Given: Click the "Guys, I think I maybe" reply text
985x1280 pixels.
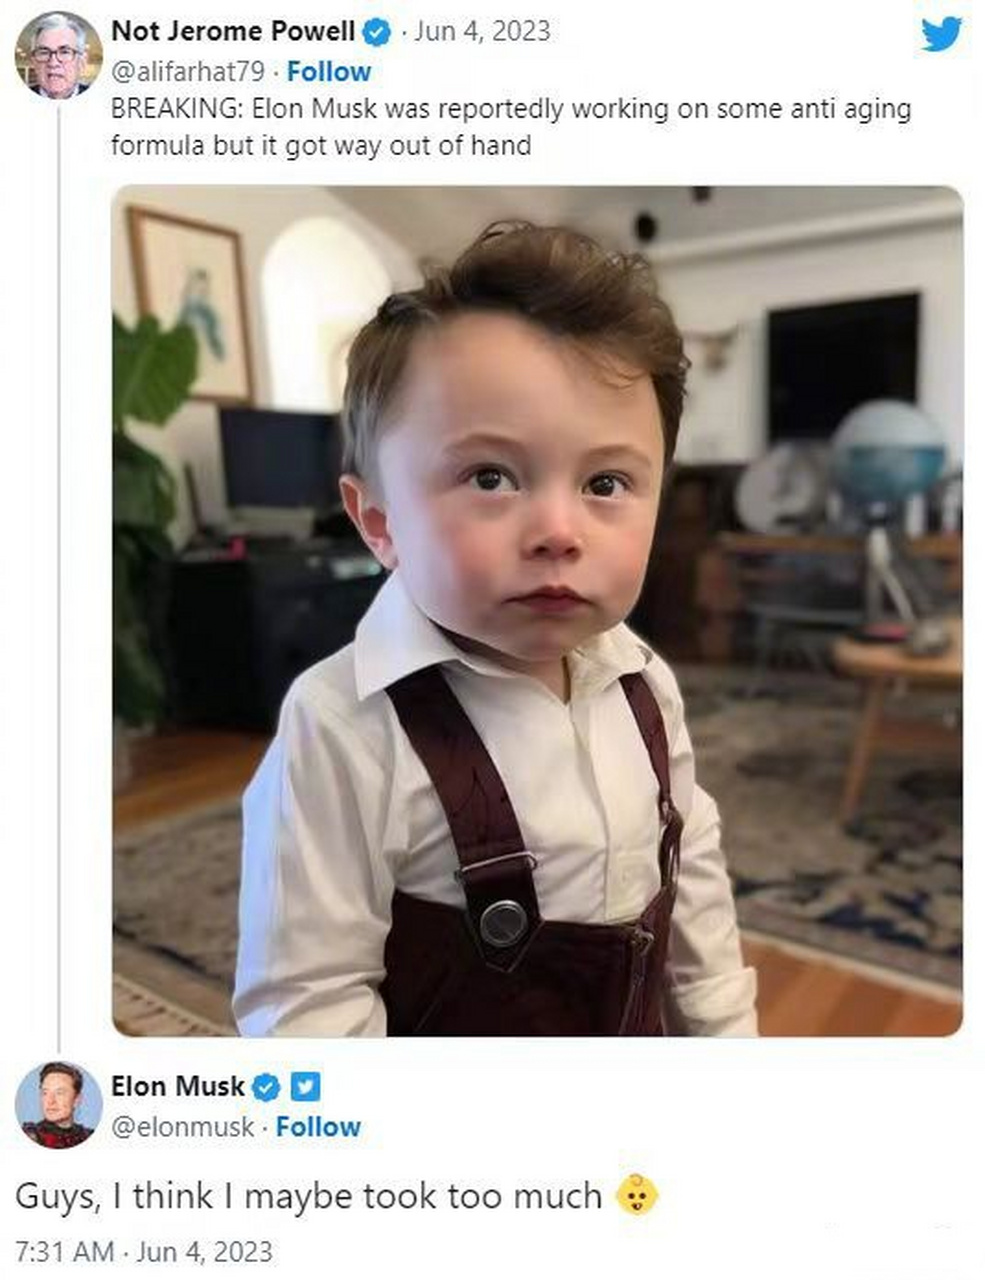Looking at the screenshot, I should (308, 1196).
